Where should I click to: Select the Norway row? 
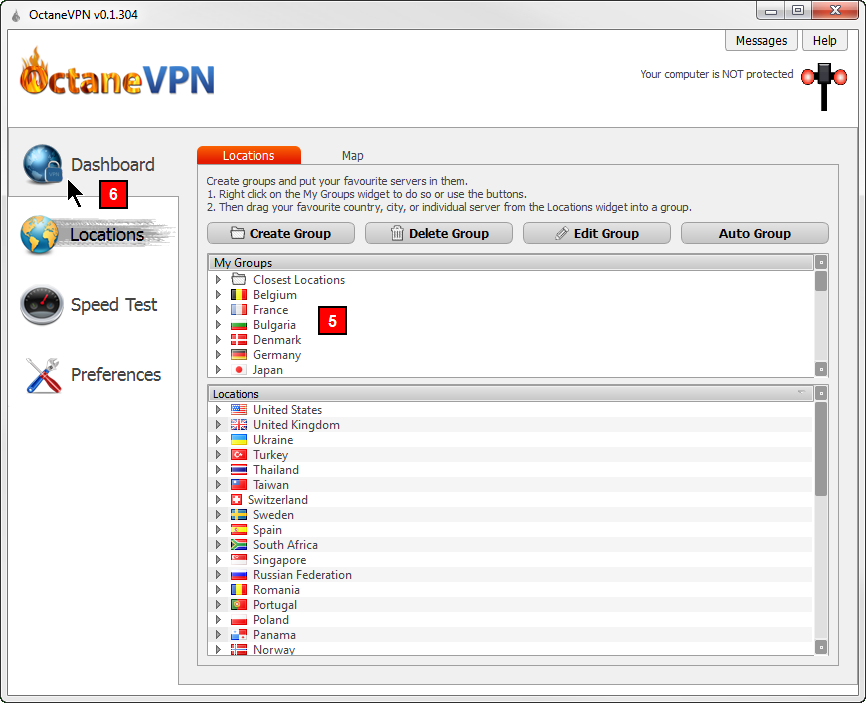point(510,649)
